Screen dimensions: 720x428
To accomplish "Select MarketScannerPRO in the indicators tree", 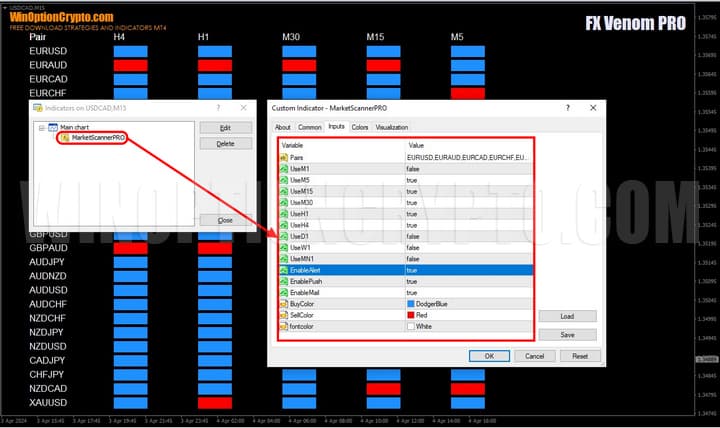I will pos(98,138).
